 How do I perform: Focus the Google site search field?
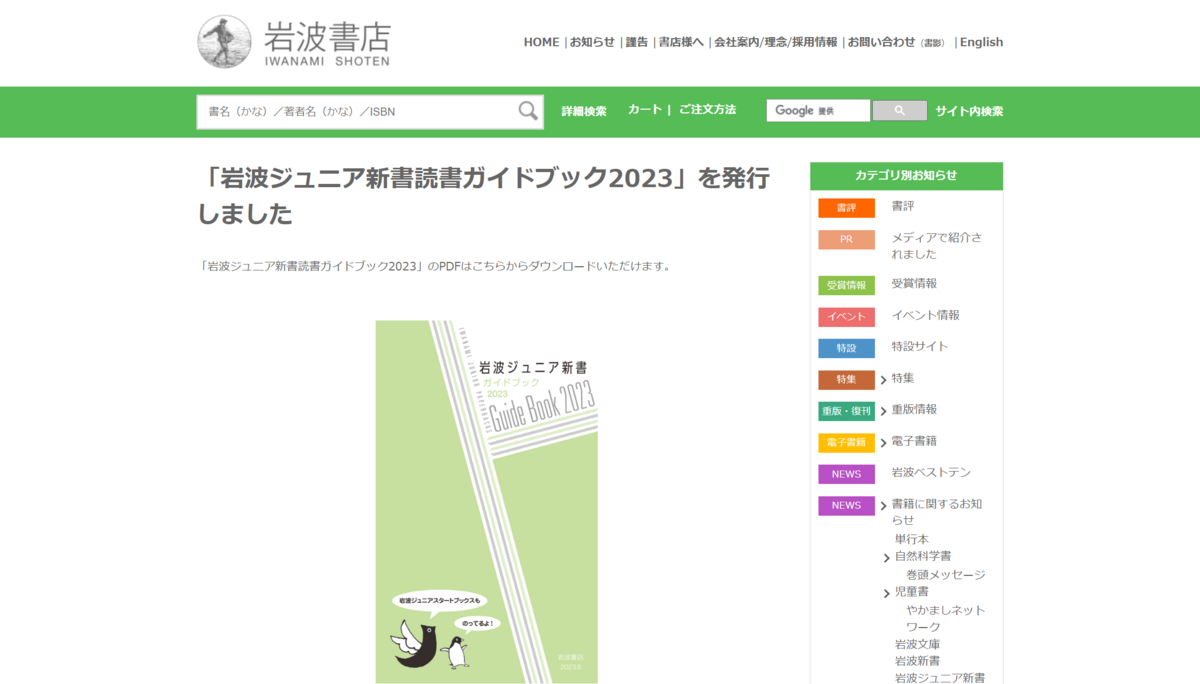click(x=818, y=111)
